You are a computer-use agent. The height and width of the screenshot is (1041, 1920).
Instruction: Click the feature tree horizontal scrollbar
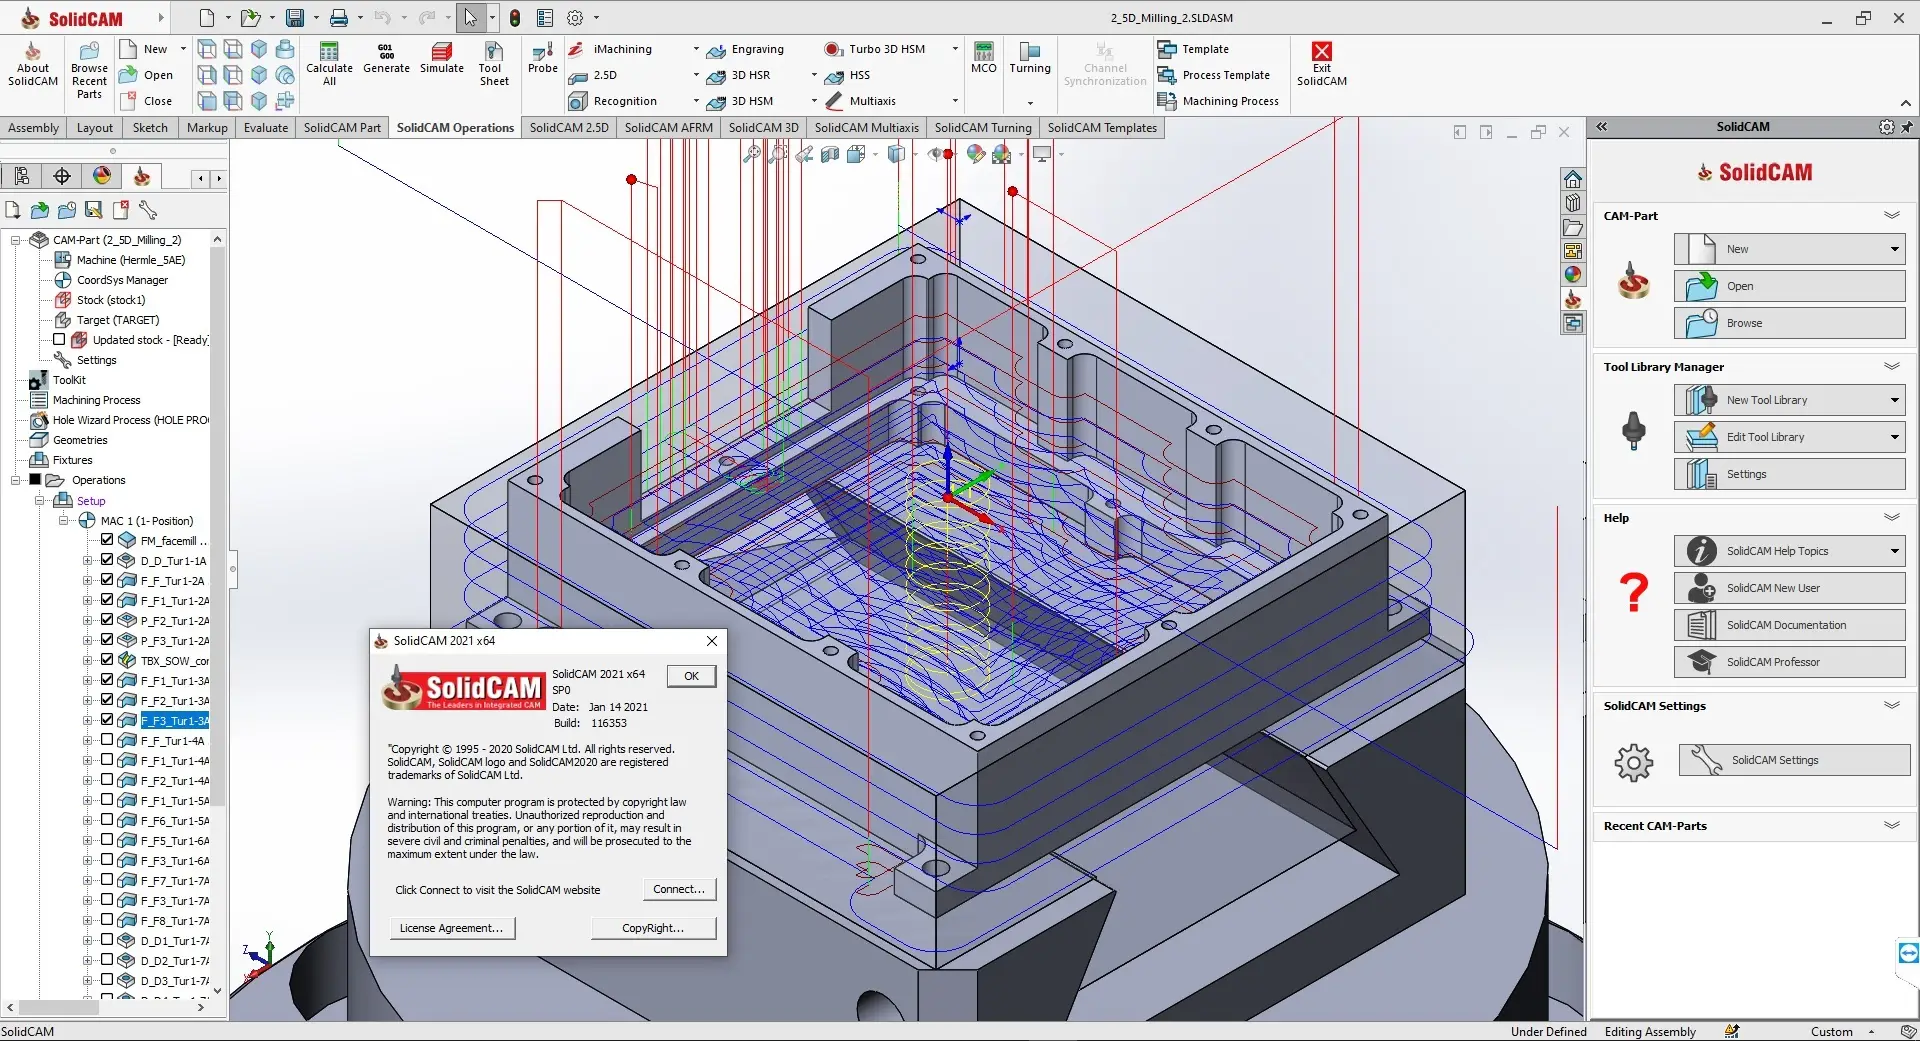click(x=58, y=1007)
